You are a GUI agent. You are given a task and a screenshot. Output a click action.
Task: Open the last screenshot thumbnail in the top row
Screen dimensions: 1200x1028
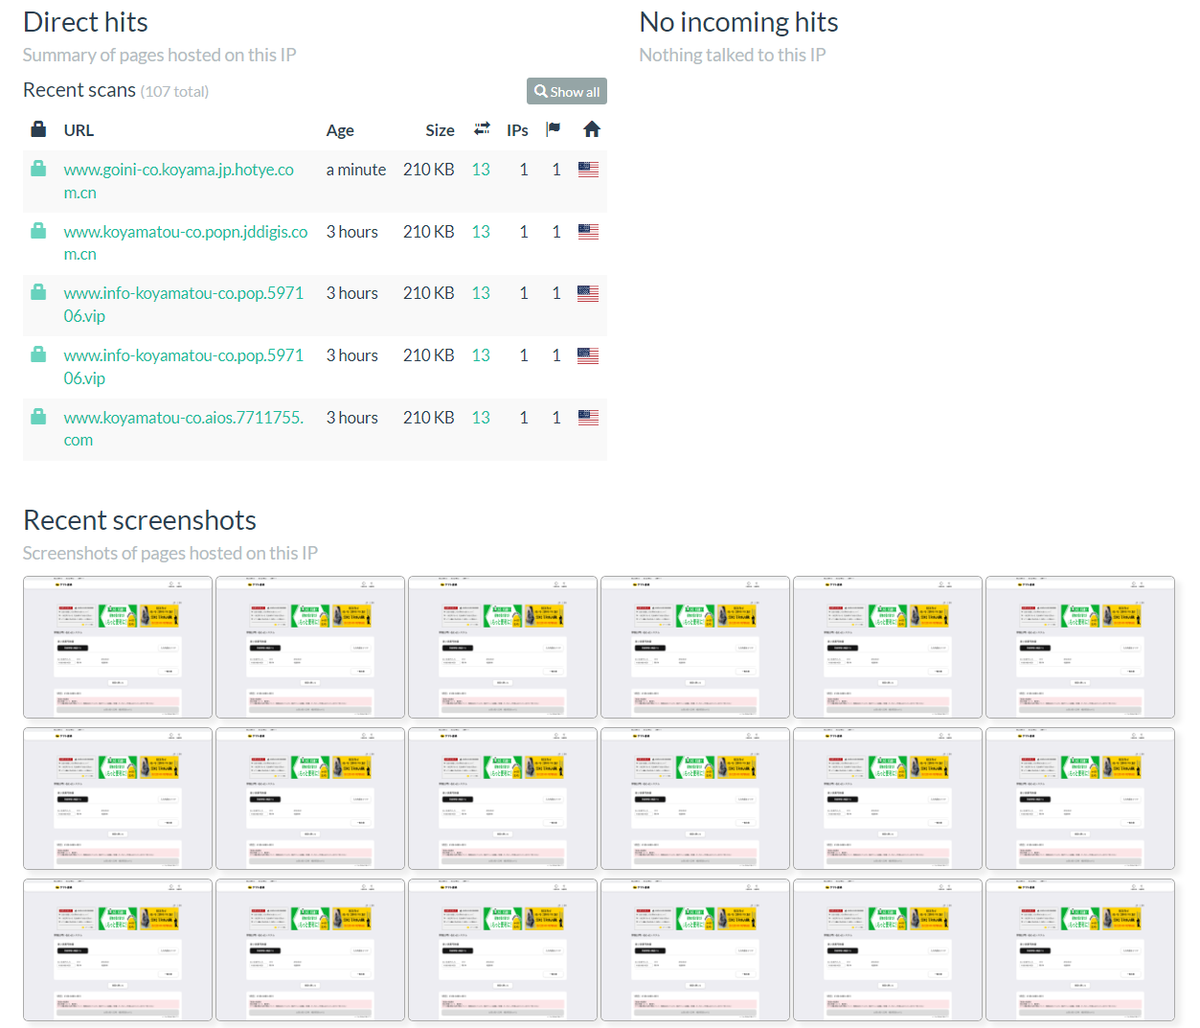coord(1080,647)
